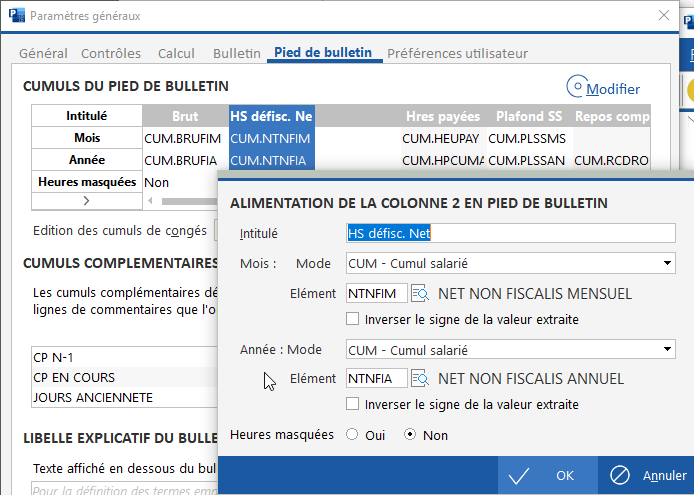Image resolution: width=694 pixels, height=495 pixels.
Task: Select cell CUM.BRUFIA
Action: click(x=185, y=160)
